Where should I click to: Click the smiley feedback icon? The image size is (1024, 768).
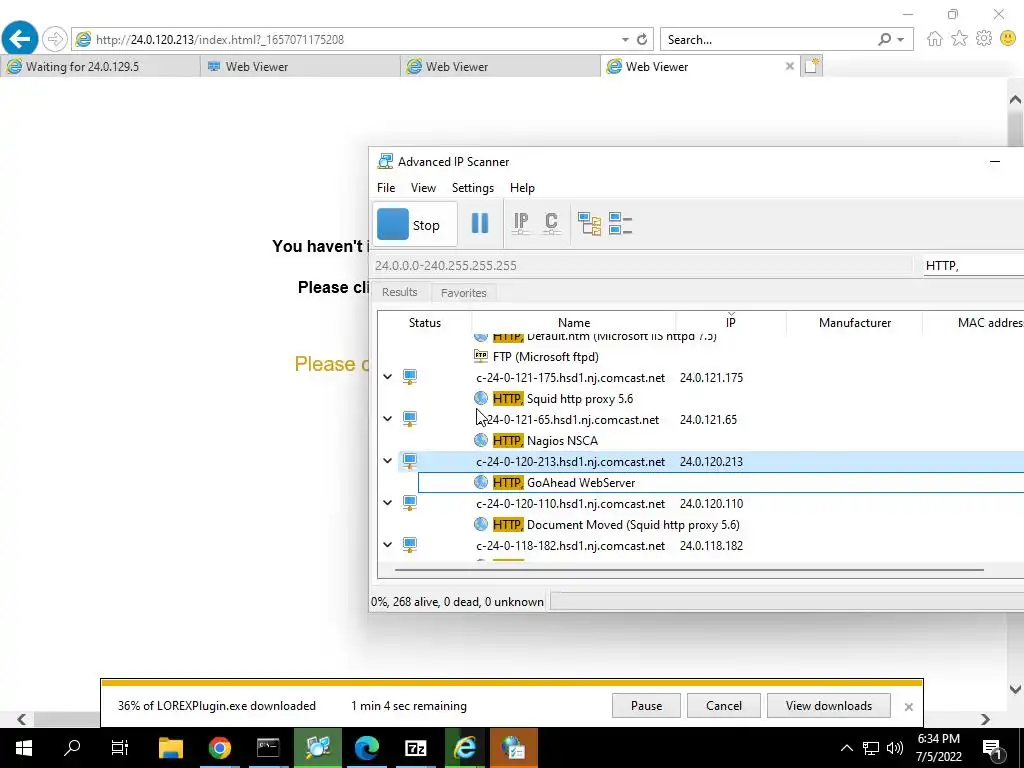pyautogui.click(x=1008, y=39)
